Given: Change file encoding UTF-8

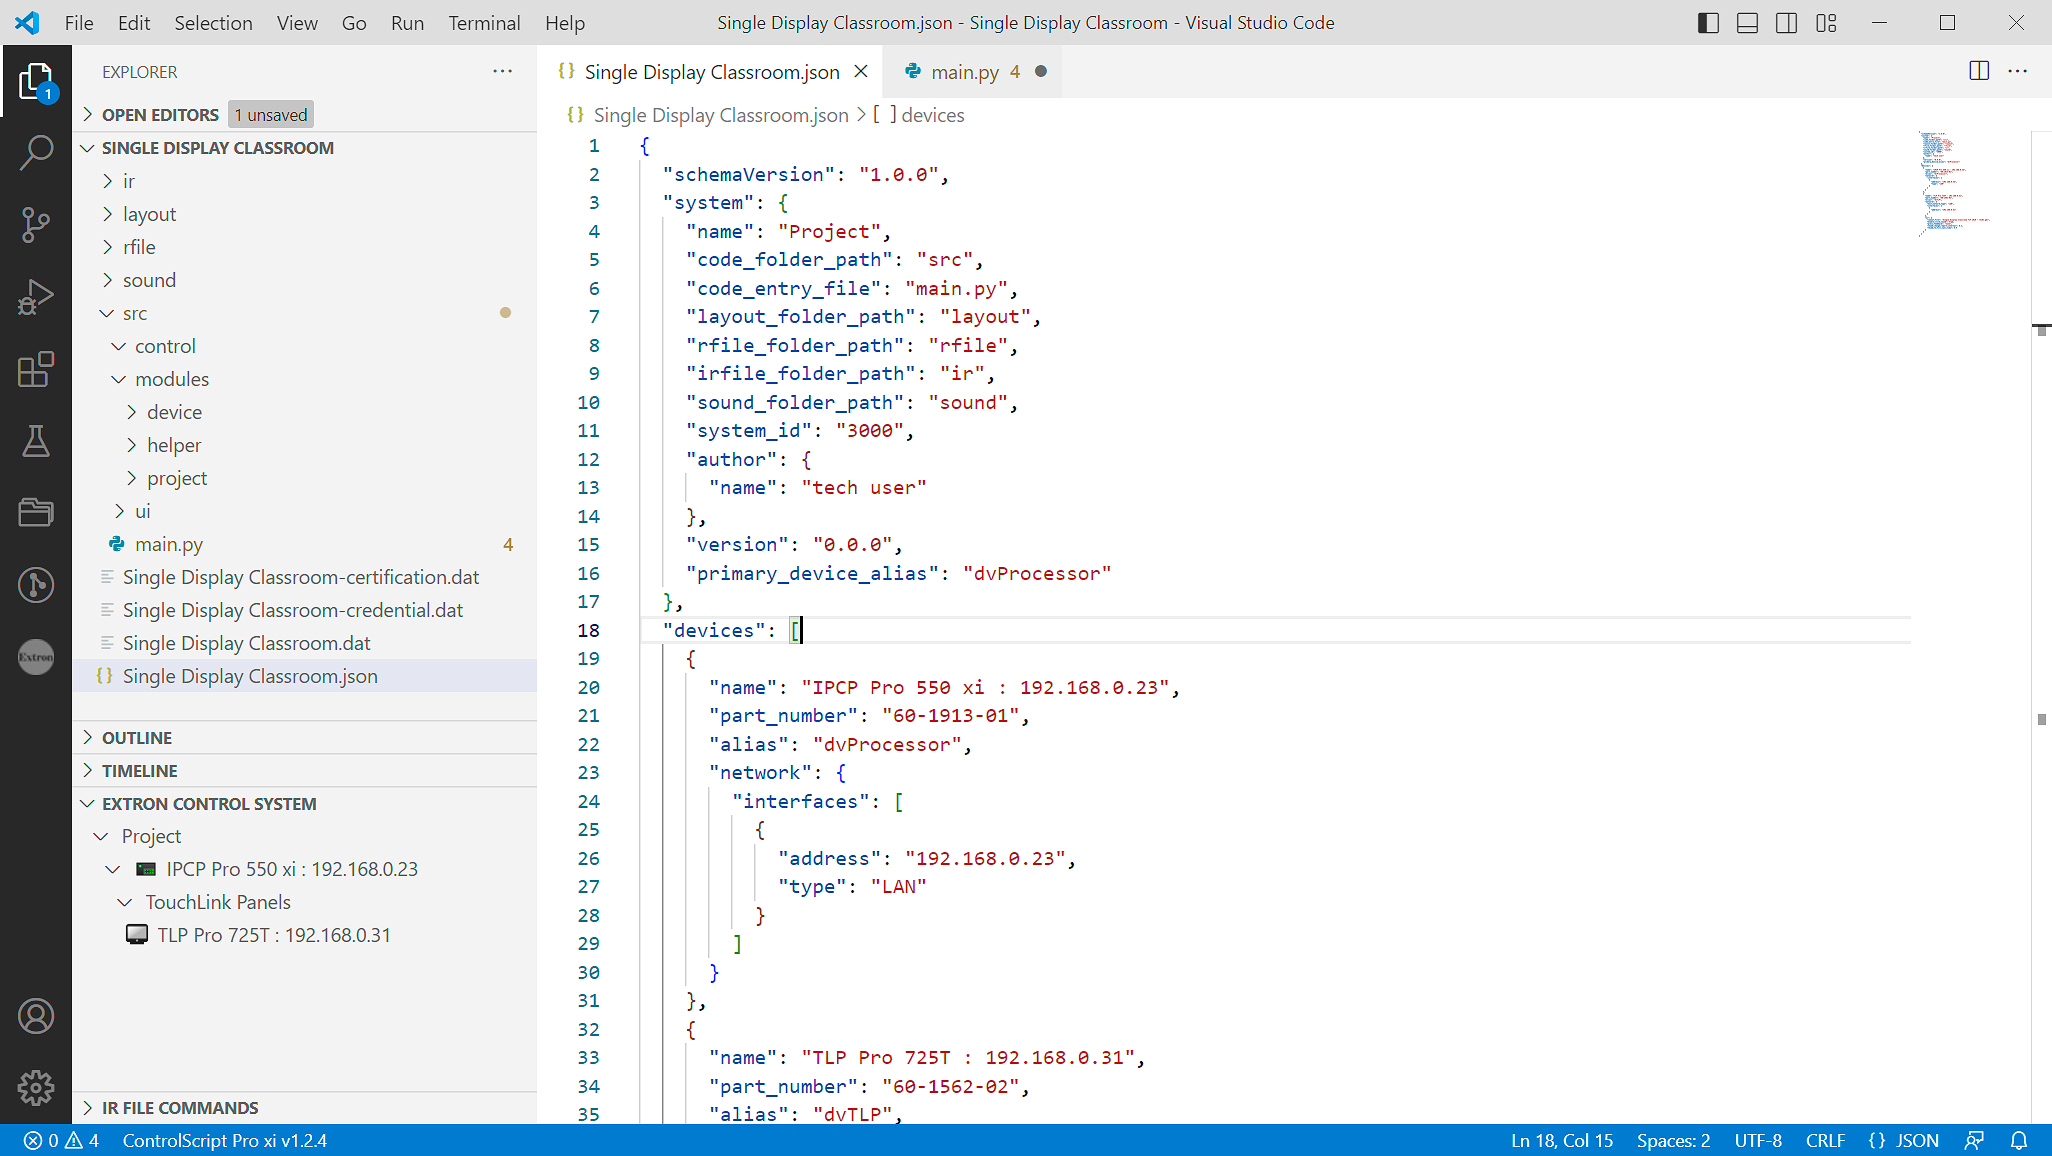Looking at the screenshot, I should (x=1758, y=1141).
